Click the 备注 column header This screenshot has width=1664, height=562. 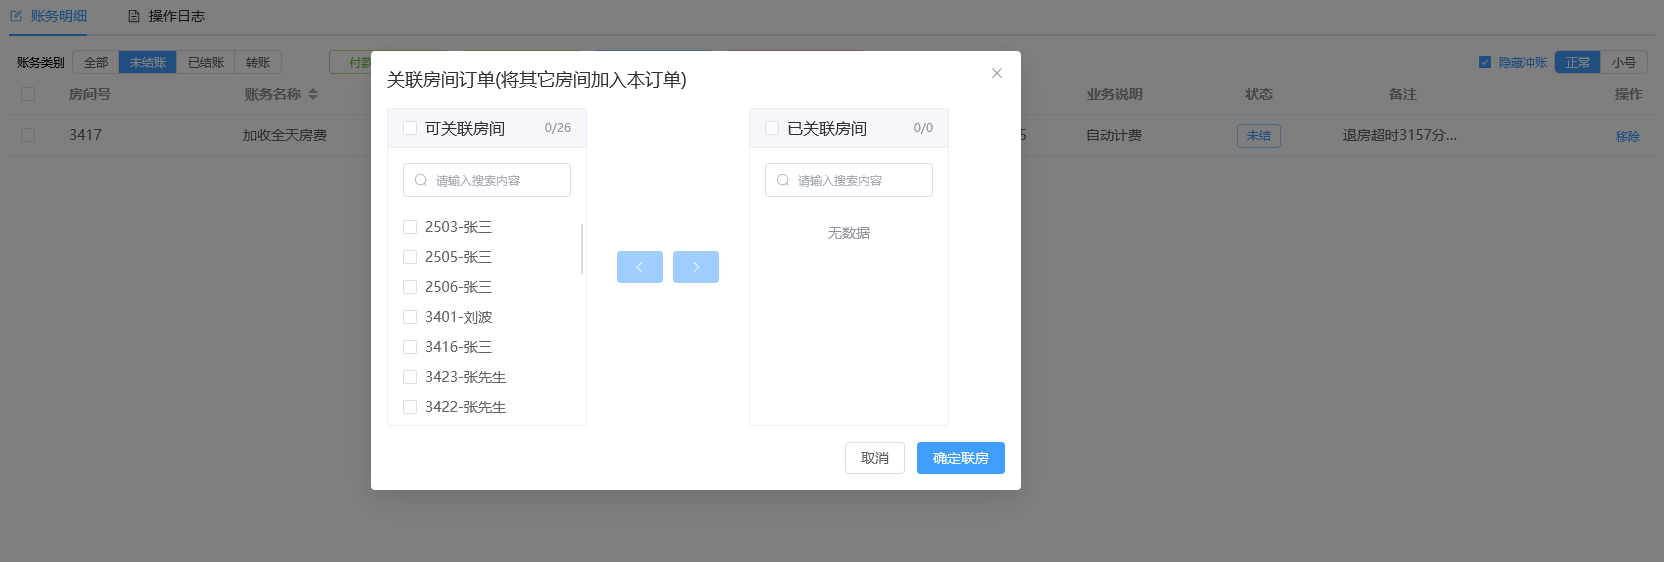[x=1403, y=94]
